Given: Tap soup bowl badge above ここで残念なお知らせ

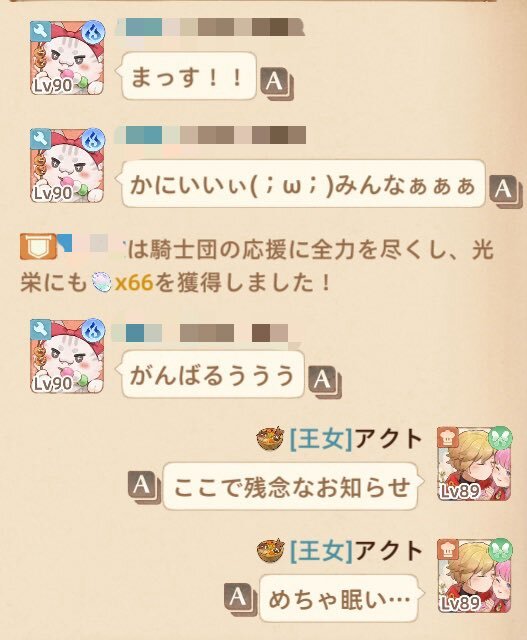Looking at the screenshot, I should tap(270, 439).
